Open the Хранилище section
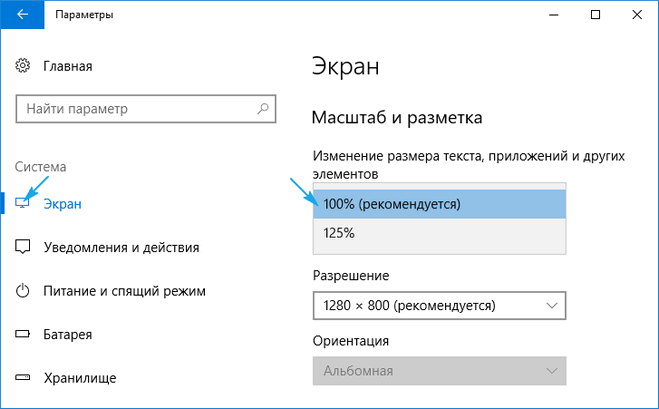The width and height of the screenshot is (659, 409). pos(80,378)
